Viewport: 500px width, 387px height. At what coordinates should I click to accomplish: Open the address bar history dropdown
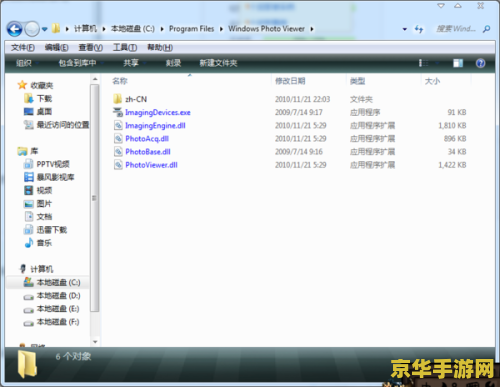[x=405, y=29]
